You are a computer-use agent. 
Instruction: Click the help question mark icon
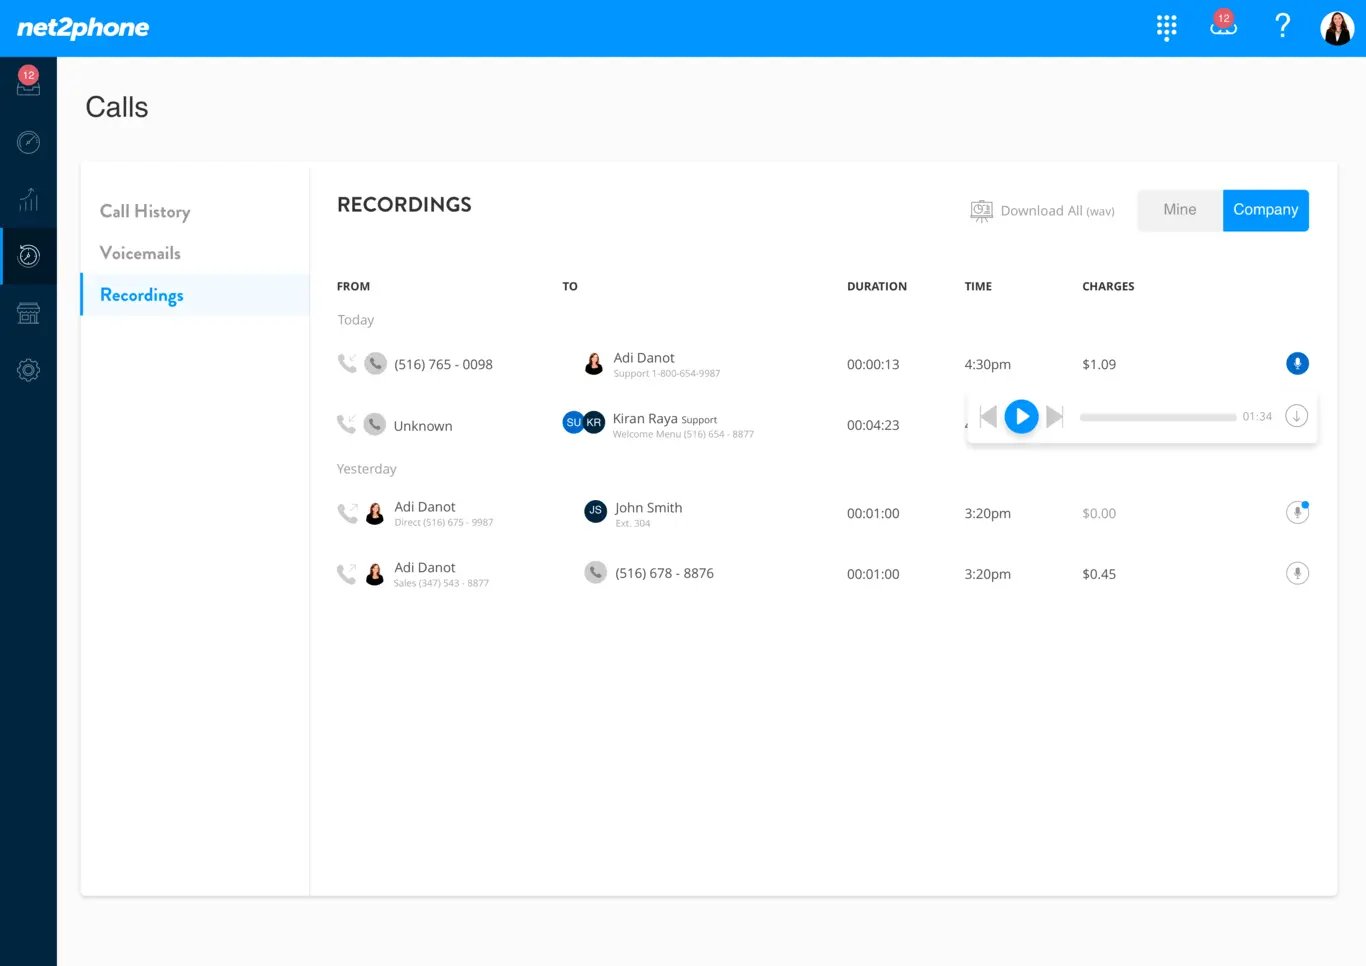tap(1282, 26)
